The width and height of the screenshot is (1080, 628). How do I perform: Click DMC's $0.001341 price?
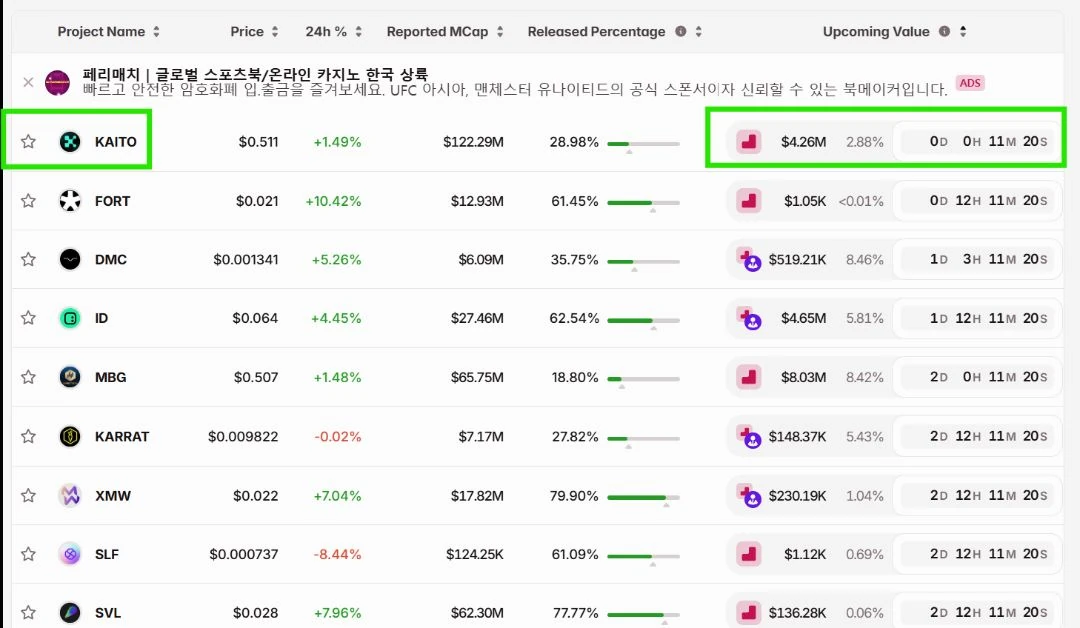[x=246, y=260]
